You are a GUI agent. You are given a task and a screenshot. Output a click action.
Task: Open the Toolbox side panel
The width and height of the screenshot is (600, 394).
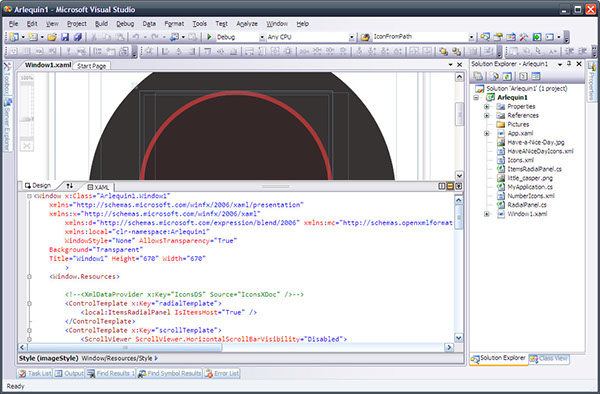7,79
